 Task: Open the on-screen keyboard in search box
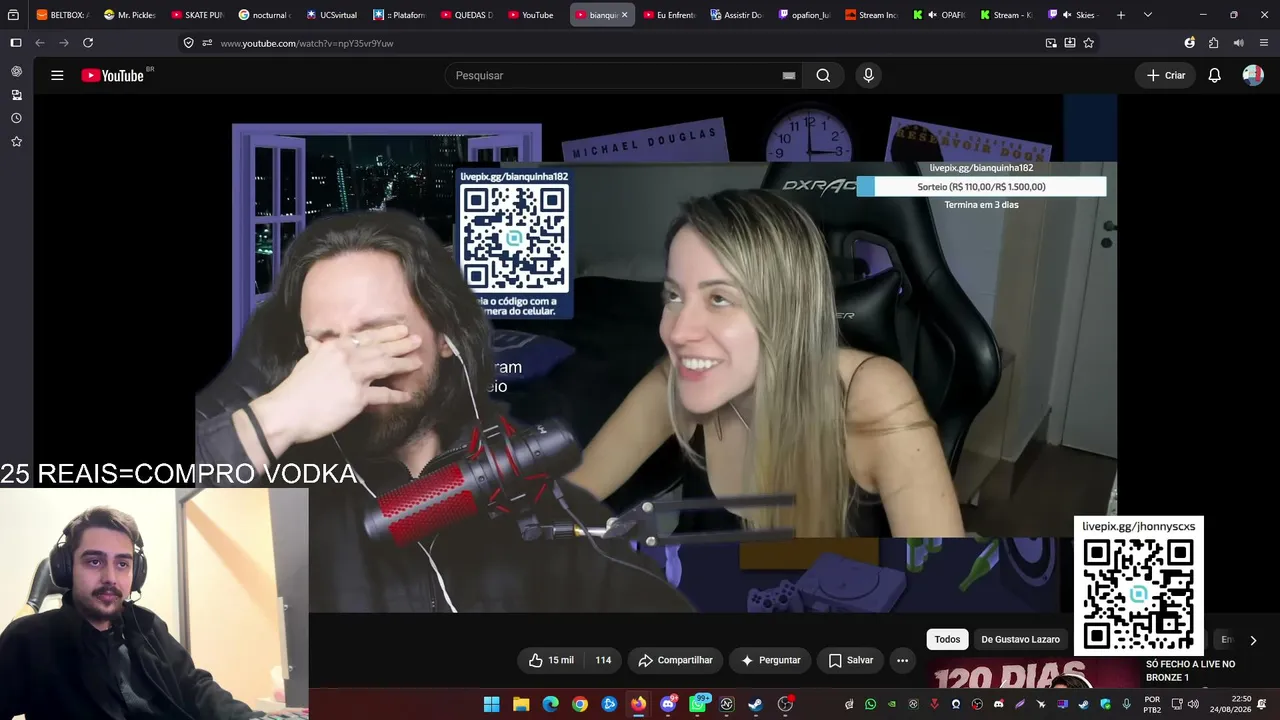(x=789, y=75)
